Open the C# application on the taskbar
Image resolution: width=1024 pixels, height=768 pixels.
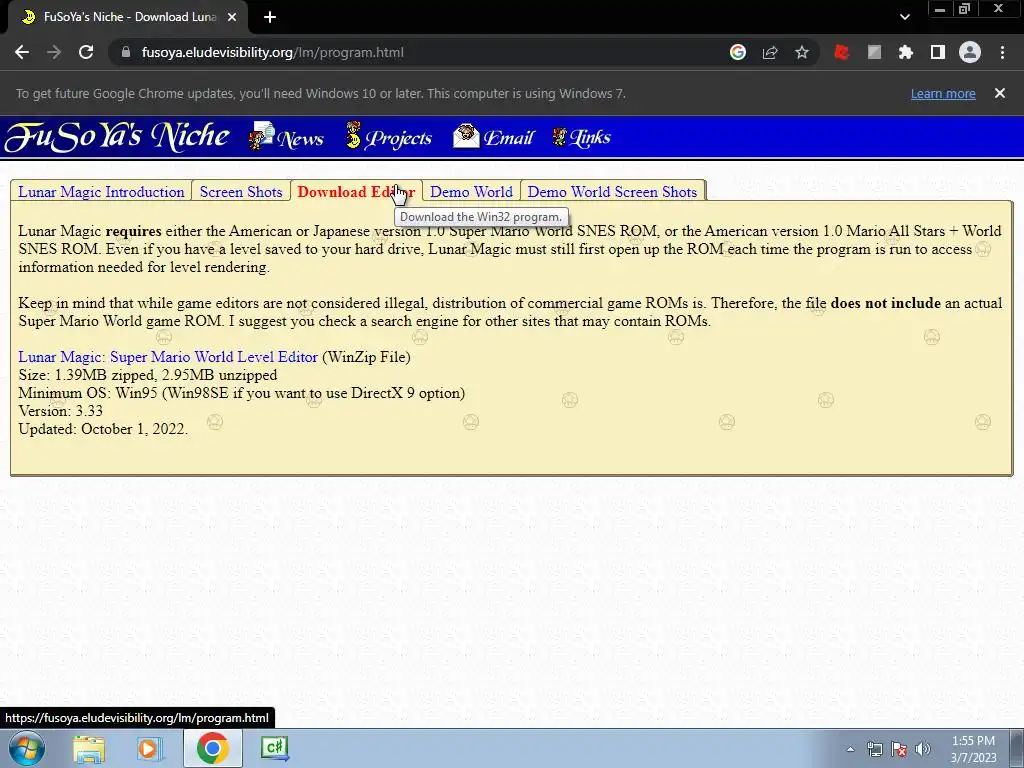(274, 748)
